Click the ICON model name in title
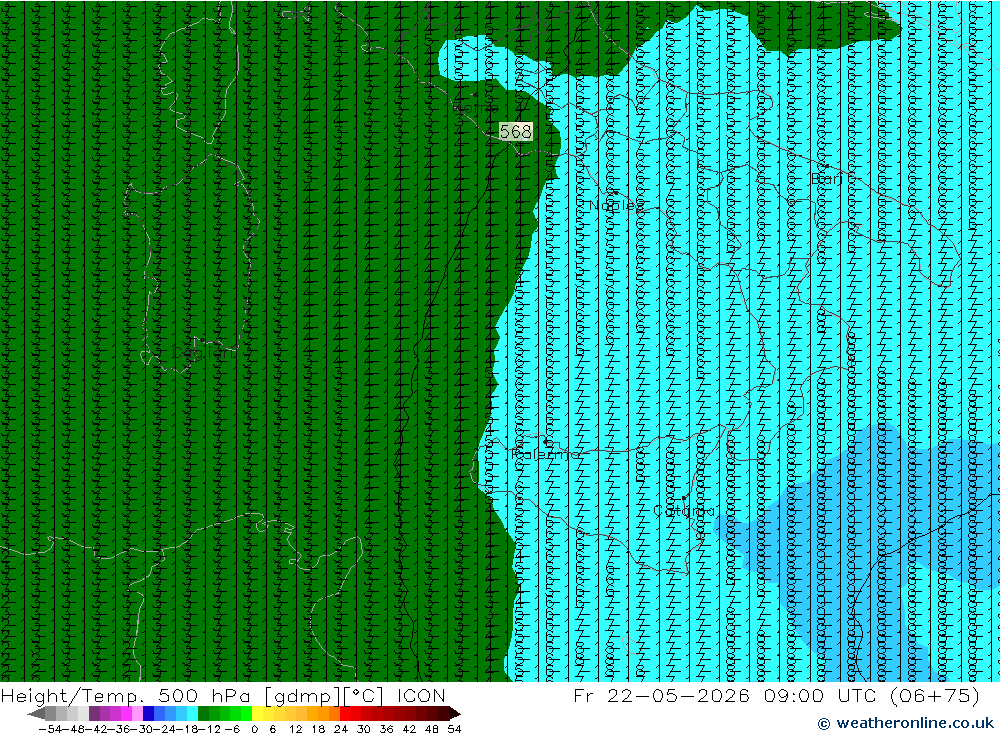Screen dimensions: 1000x733 421,695
